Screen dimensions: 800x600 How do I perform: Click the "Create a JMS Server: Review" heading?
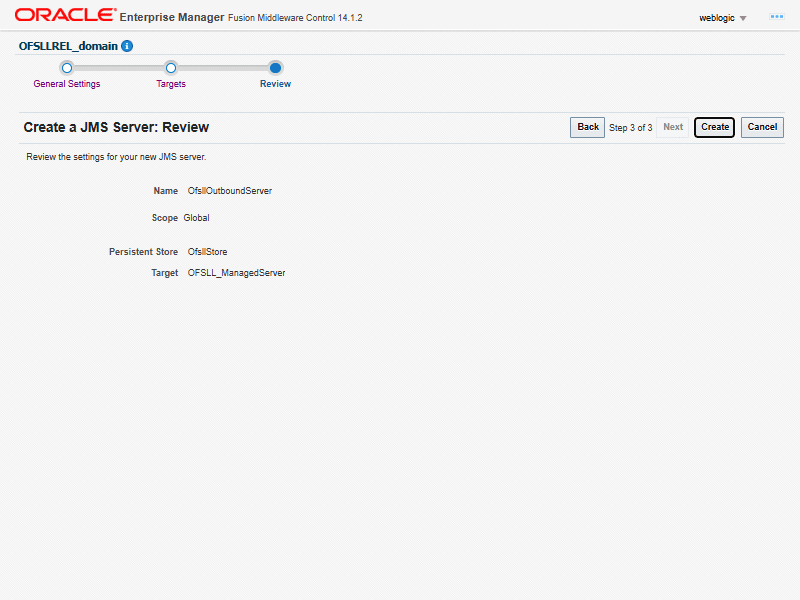click(x=116, y=127)
